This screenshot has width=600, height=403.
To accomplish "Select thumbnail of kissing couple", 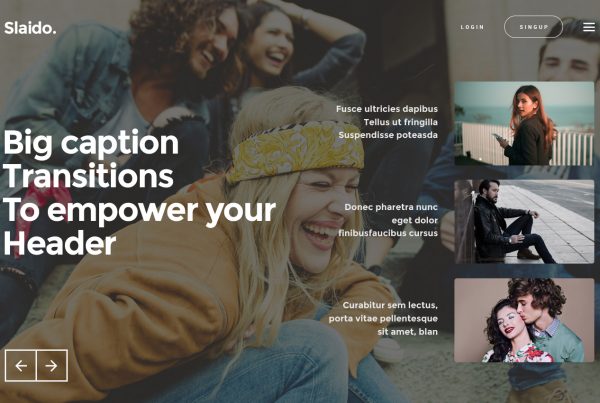I will click(524, 320).
